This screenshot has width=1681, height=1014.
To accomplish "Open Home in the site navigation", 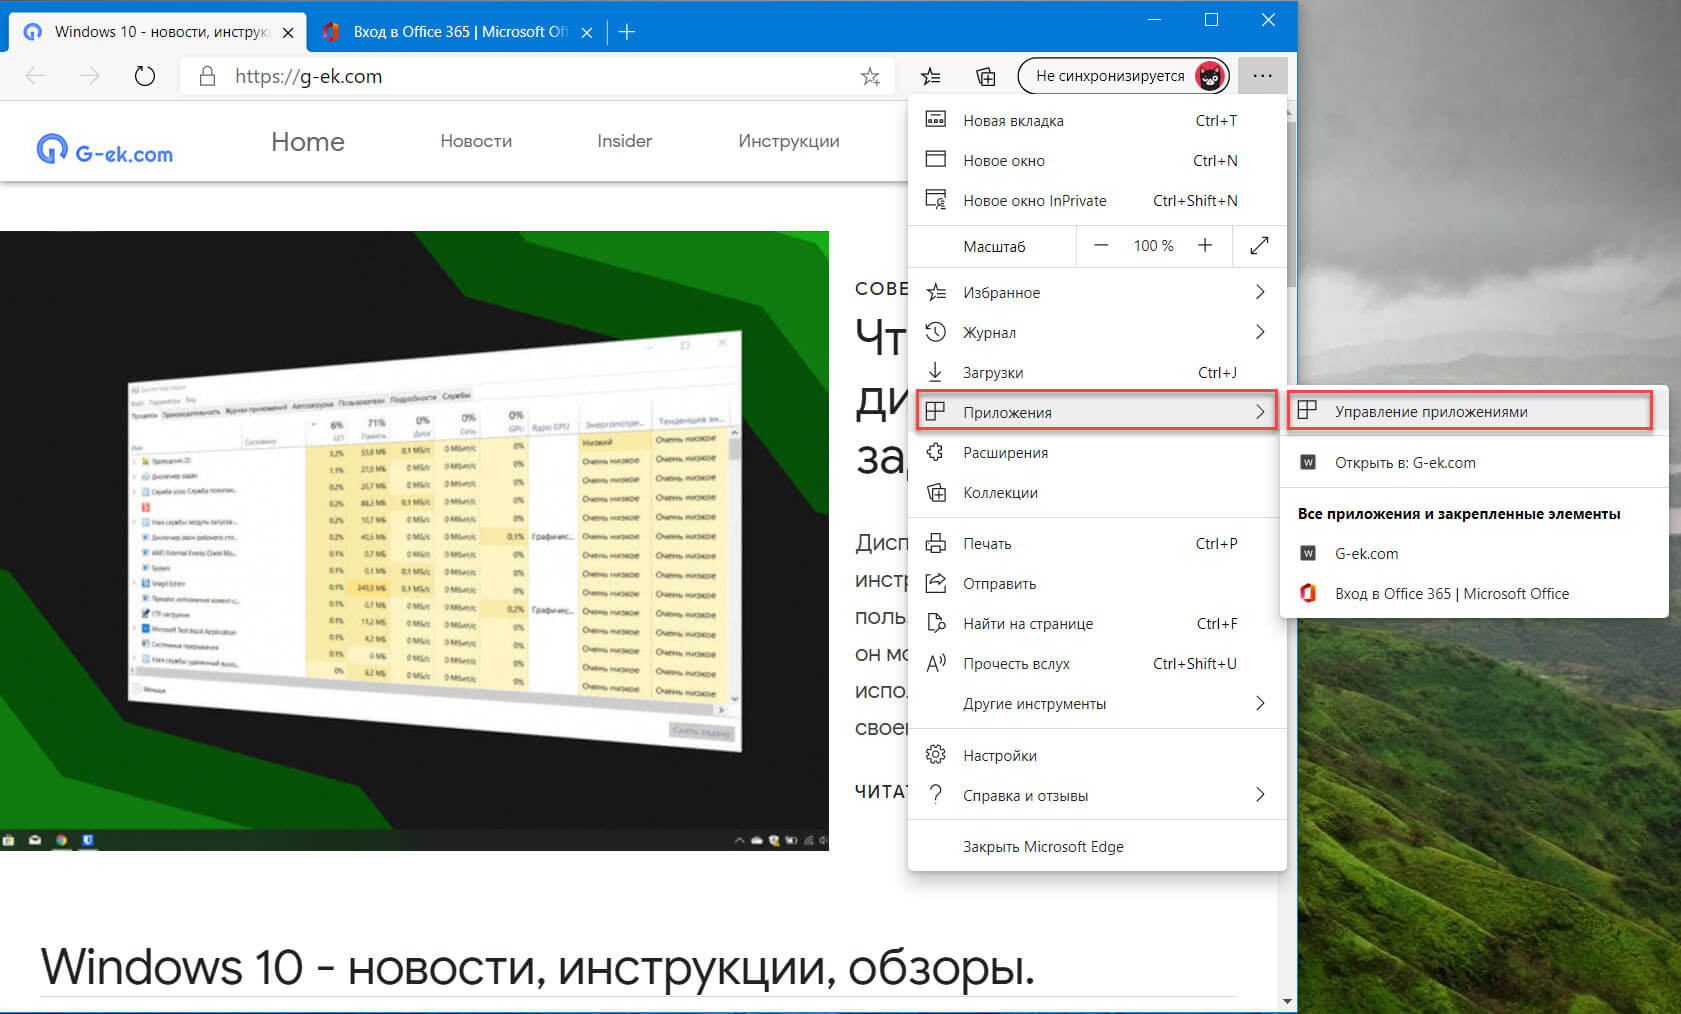I will 308,142.
